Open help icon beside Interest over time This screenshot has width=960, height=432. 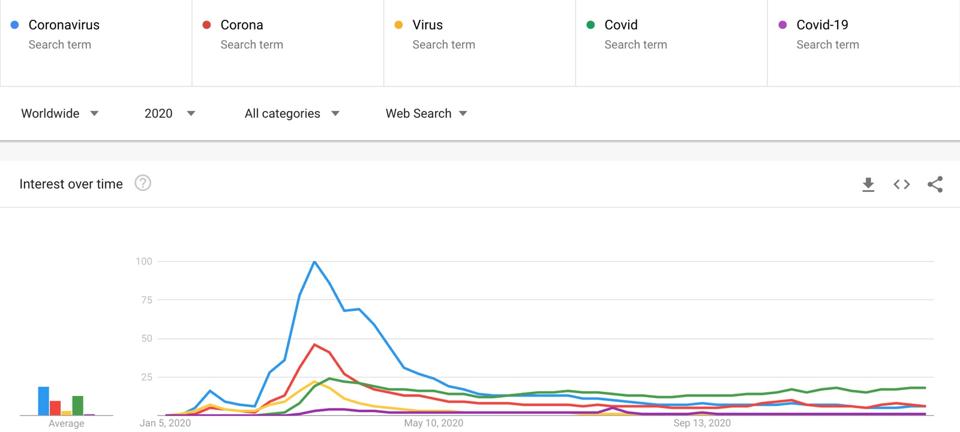pyautogui.click(x=143, y=183)
